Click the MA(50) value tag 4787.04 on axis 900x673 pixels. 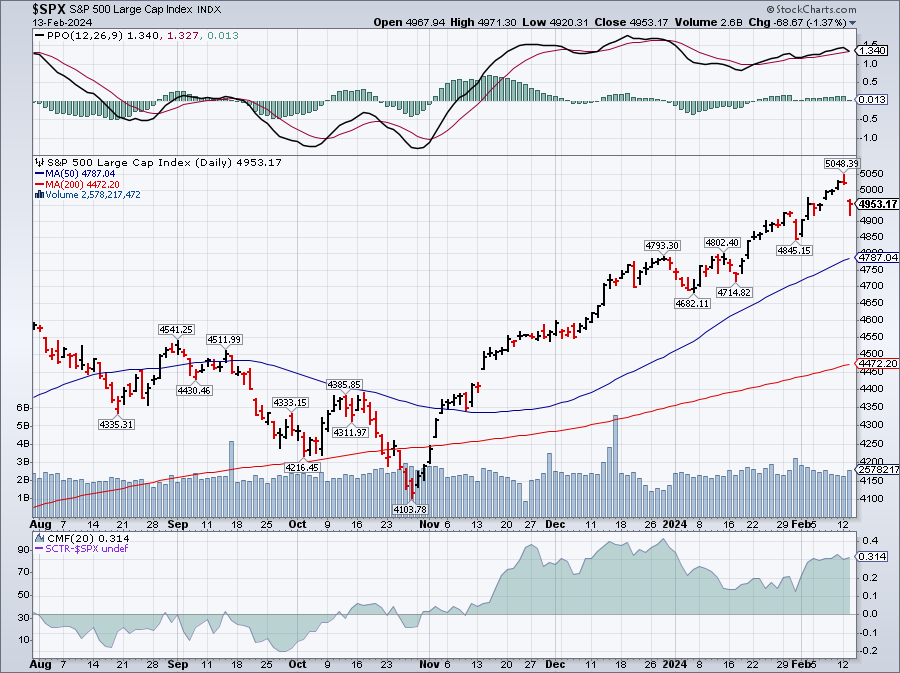click(x=875, y=257)
